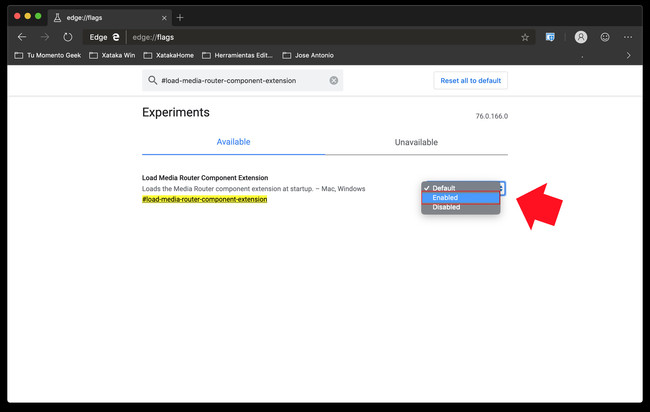Choose Disabled from the flag dropdown
The image size is (650, 412).
pyautogui.click(x=446, y=208)
